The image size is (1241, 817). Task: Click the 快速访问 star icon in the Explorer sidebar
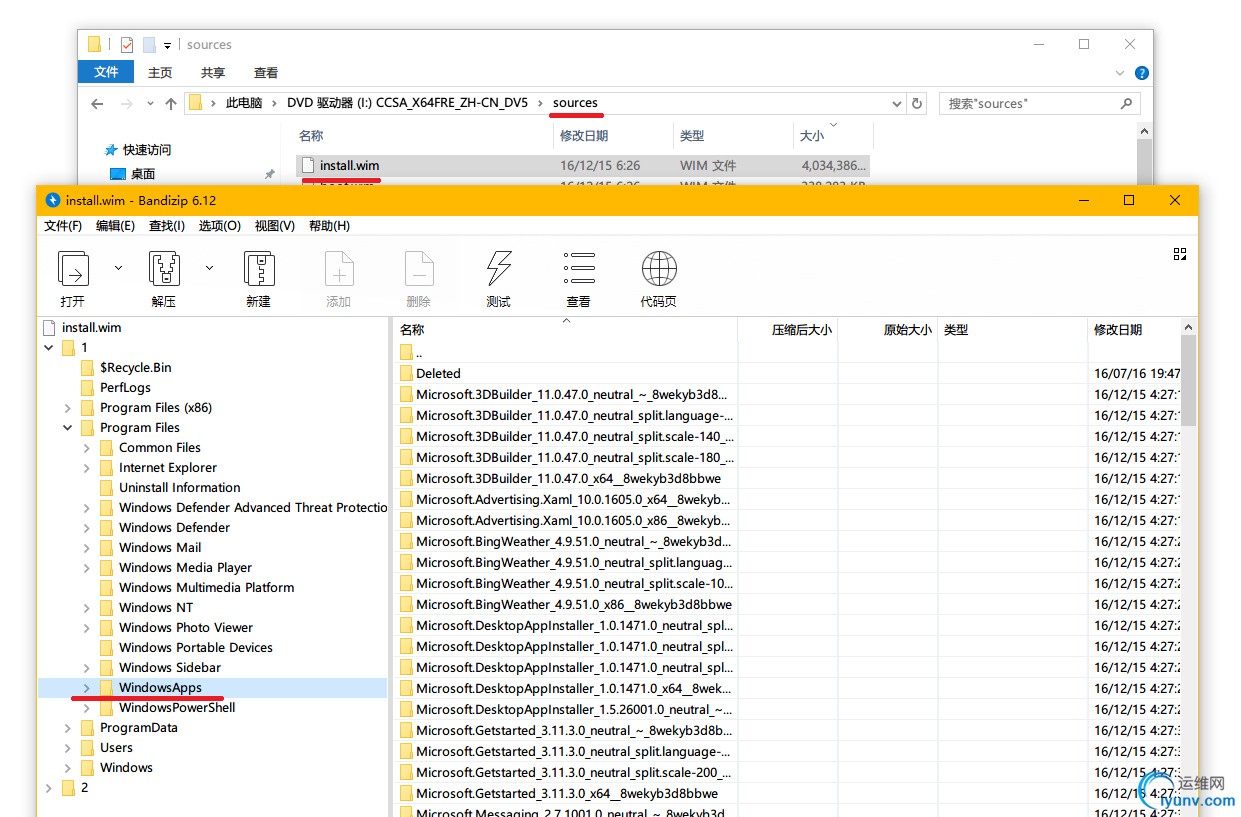pyautogui.click(x=111, y=150)
